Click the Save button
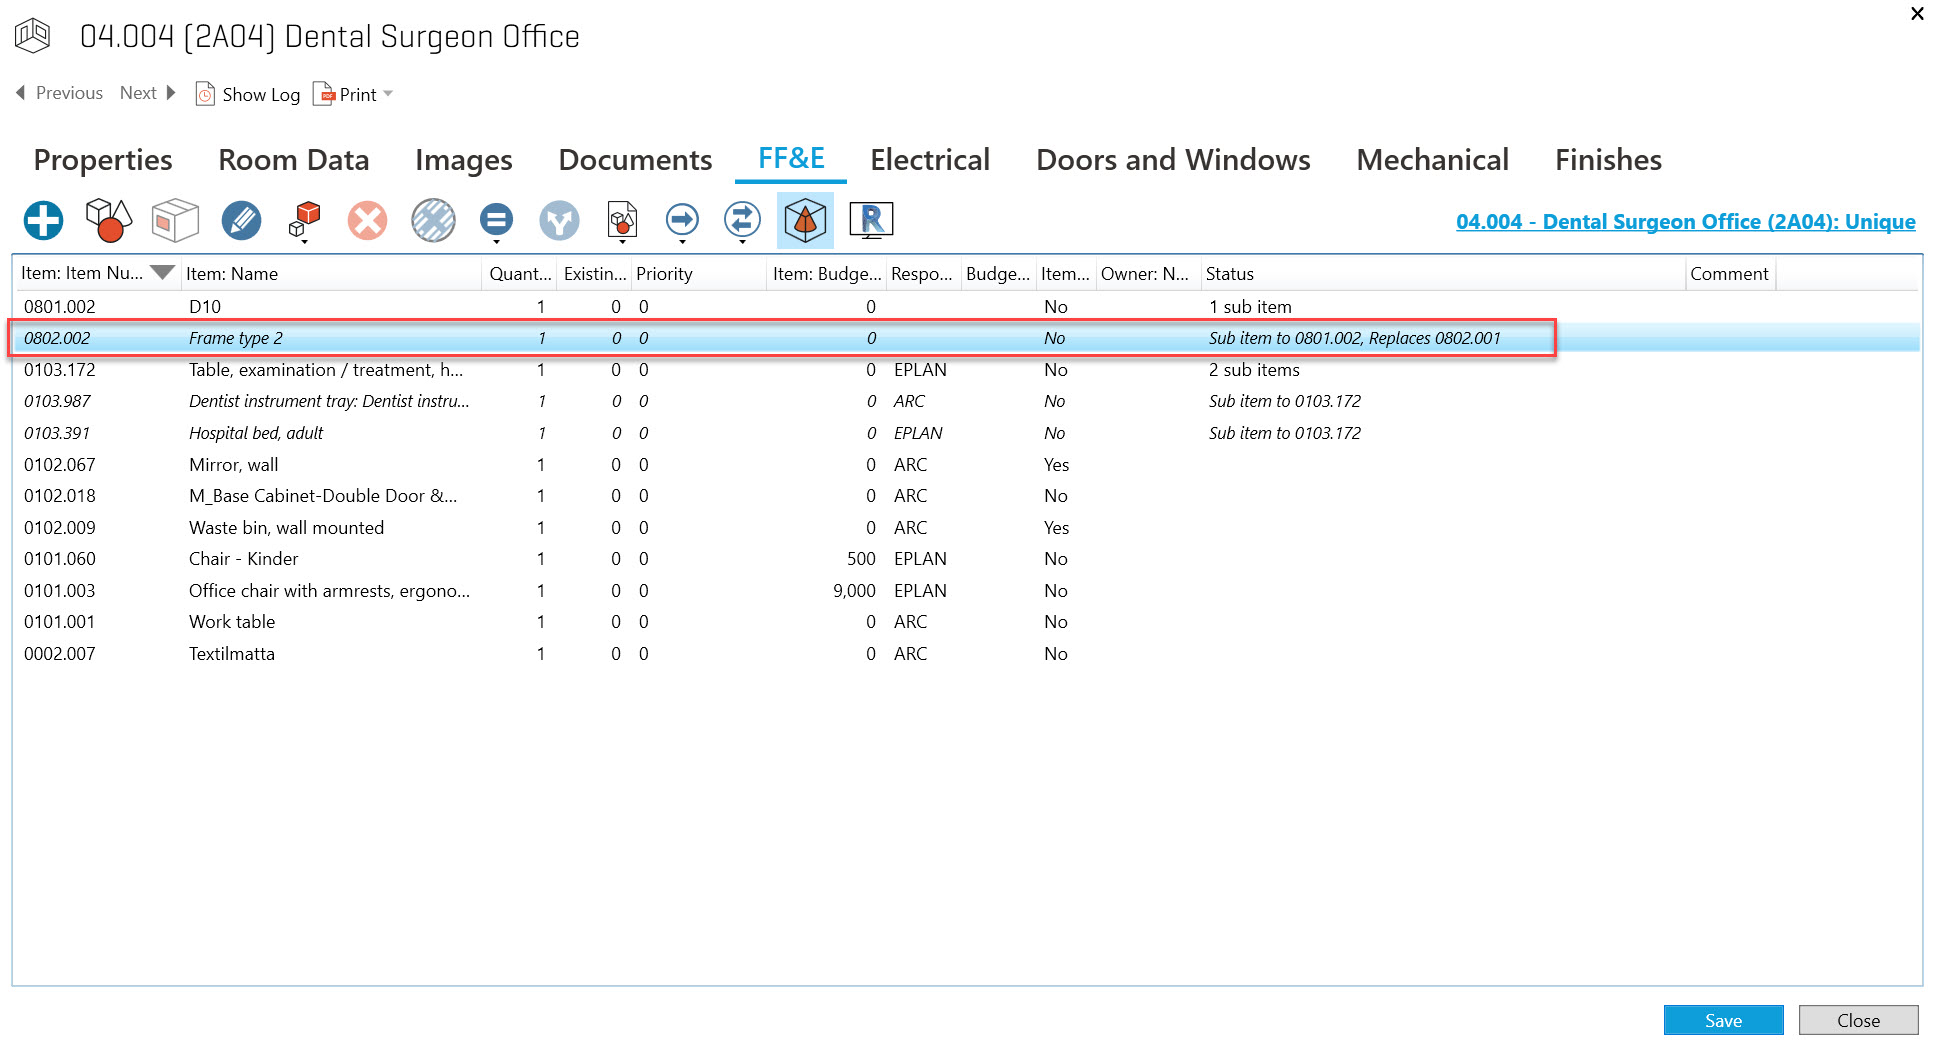 [1722, 1020]
